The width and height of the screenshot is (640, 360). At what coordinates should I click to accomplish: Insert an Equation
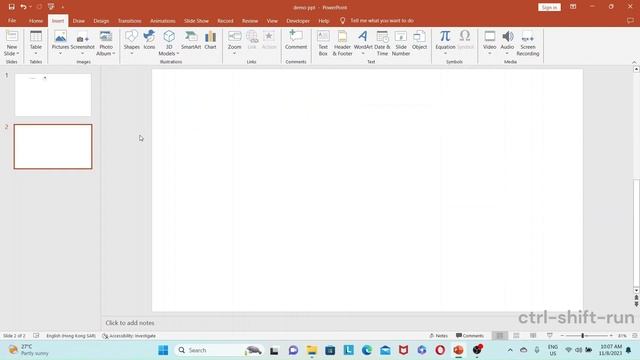click(445, 43)
